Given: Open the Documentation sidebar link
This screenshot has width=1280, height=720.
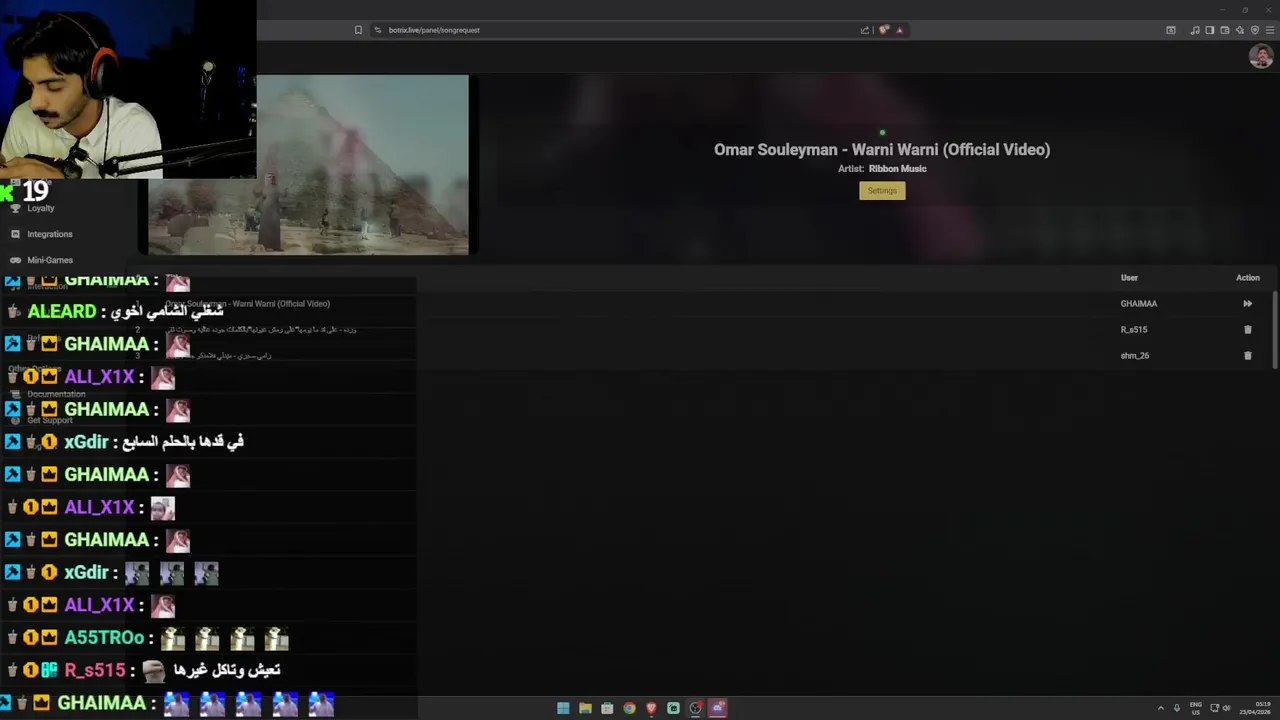Looking at the screenshot, I should click(x=56, y=394).
